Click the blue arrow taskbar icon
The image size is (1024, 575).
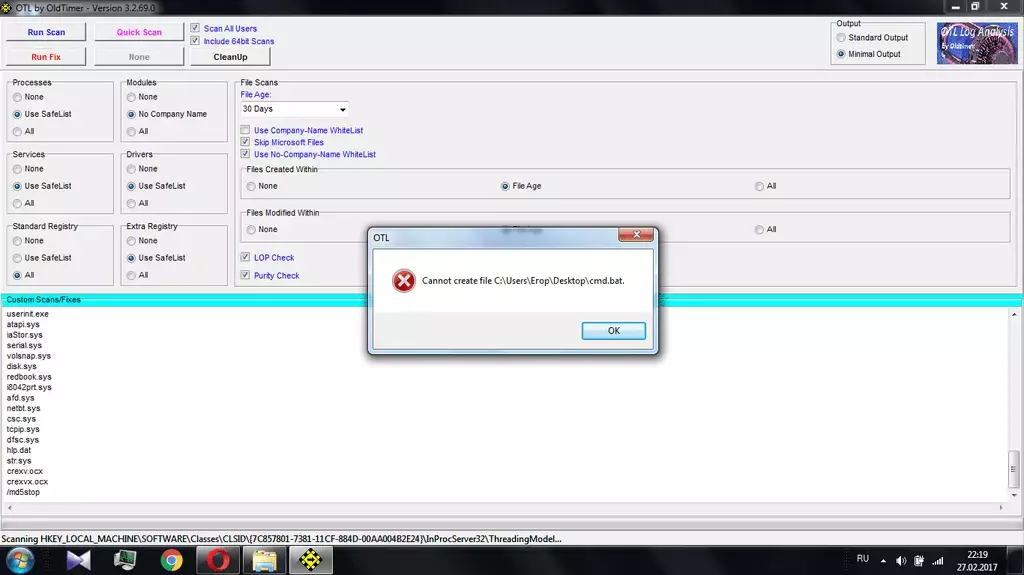coord(78,561)
